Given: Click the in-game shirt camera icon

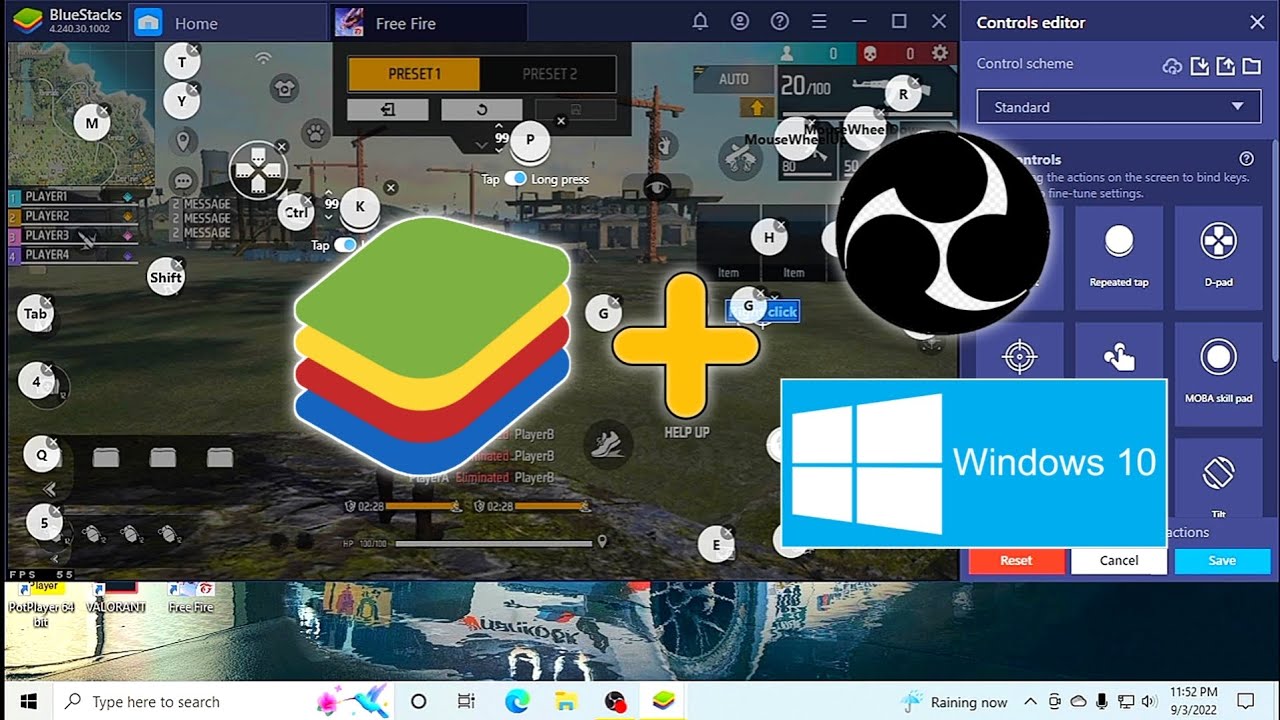Looking at the screenshot, I should pos(285,89).
